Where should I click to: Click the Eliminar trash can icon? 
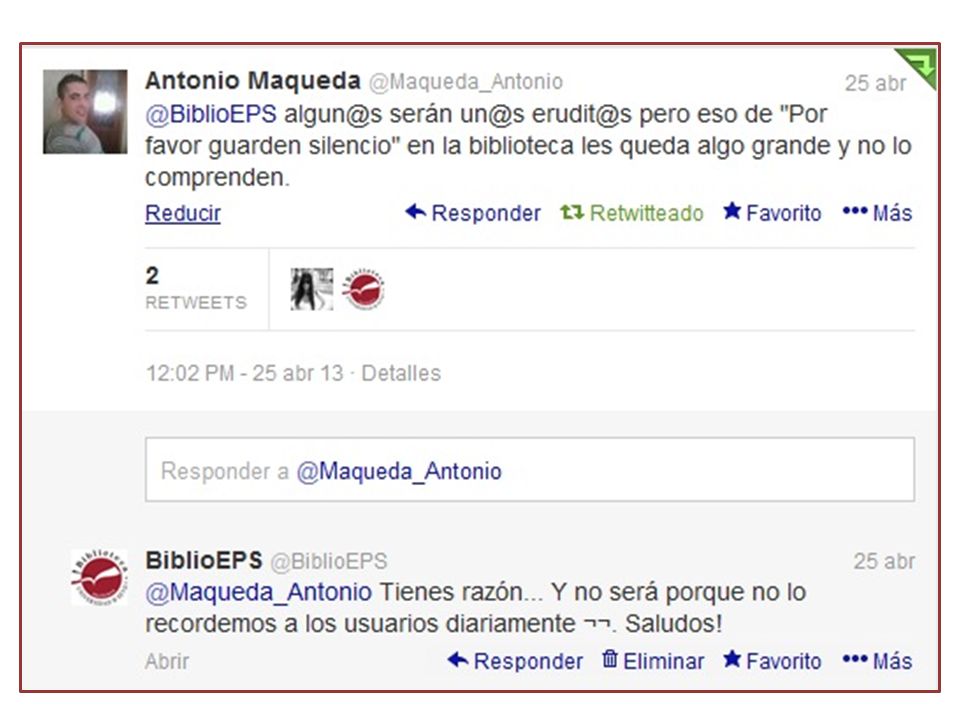[x=609, y=659]
